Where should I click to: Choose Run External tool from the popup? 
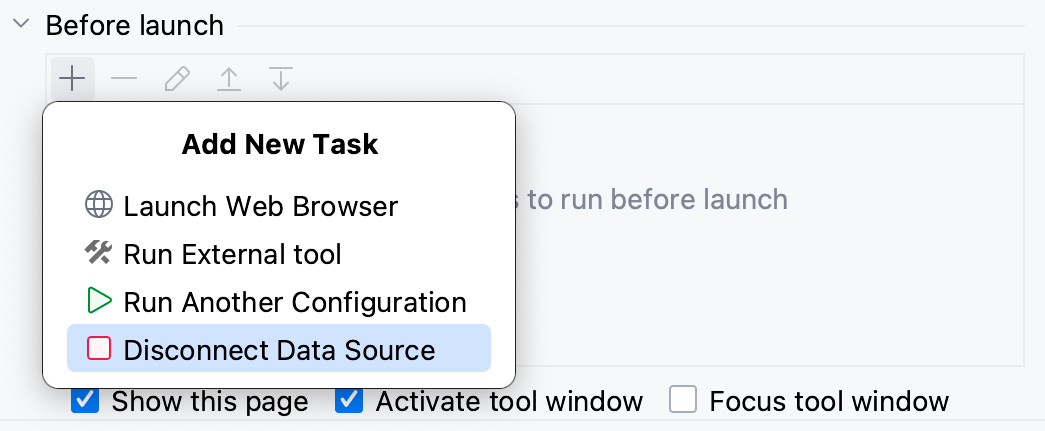pos(232,254)
